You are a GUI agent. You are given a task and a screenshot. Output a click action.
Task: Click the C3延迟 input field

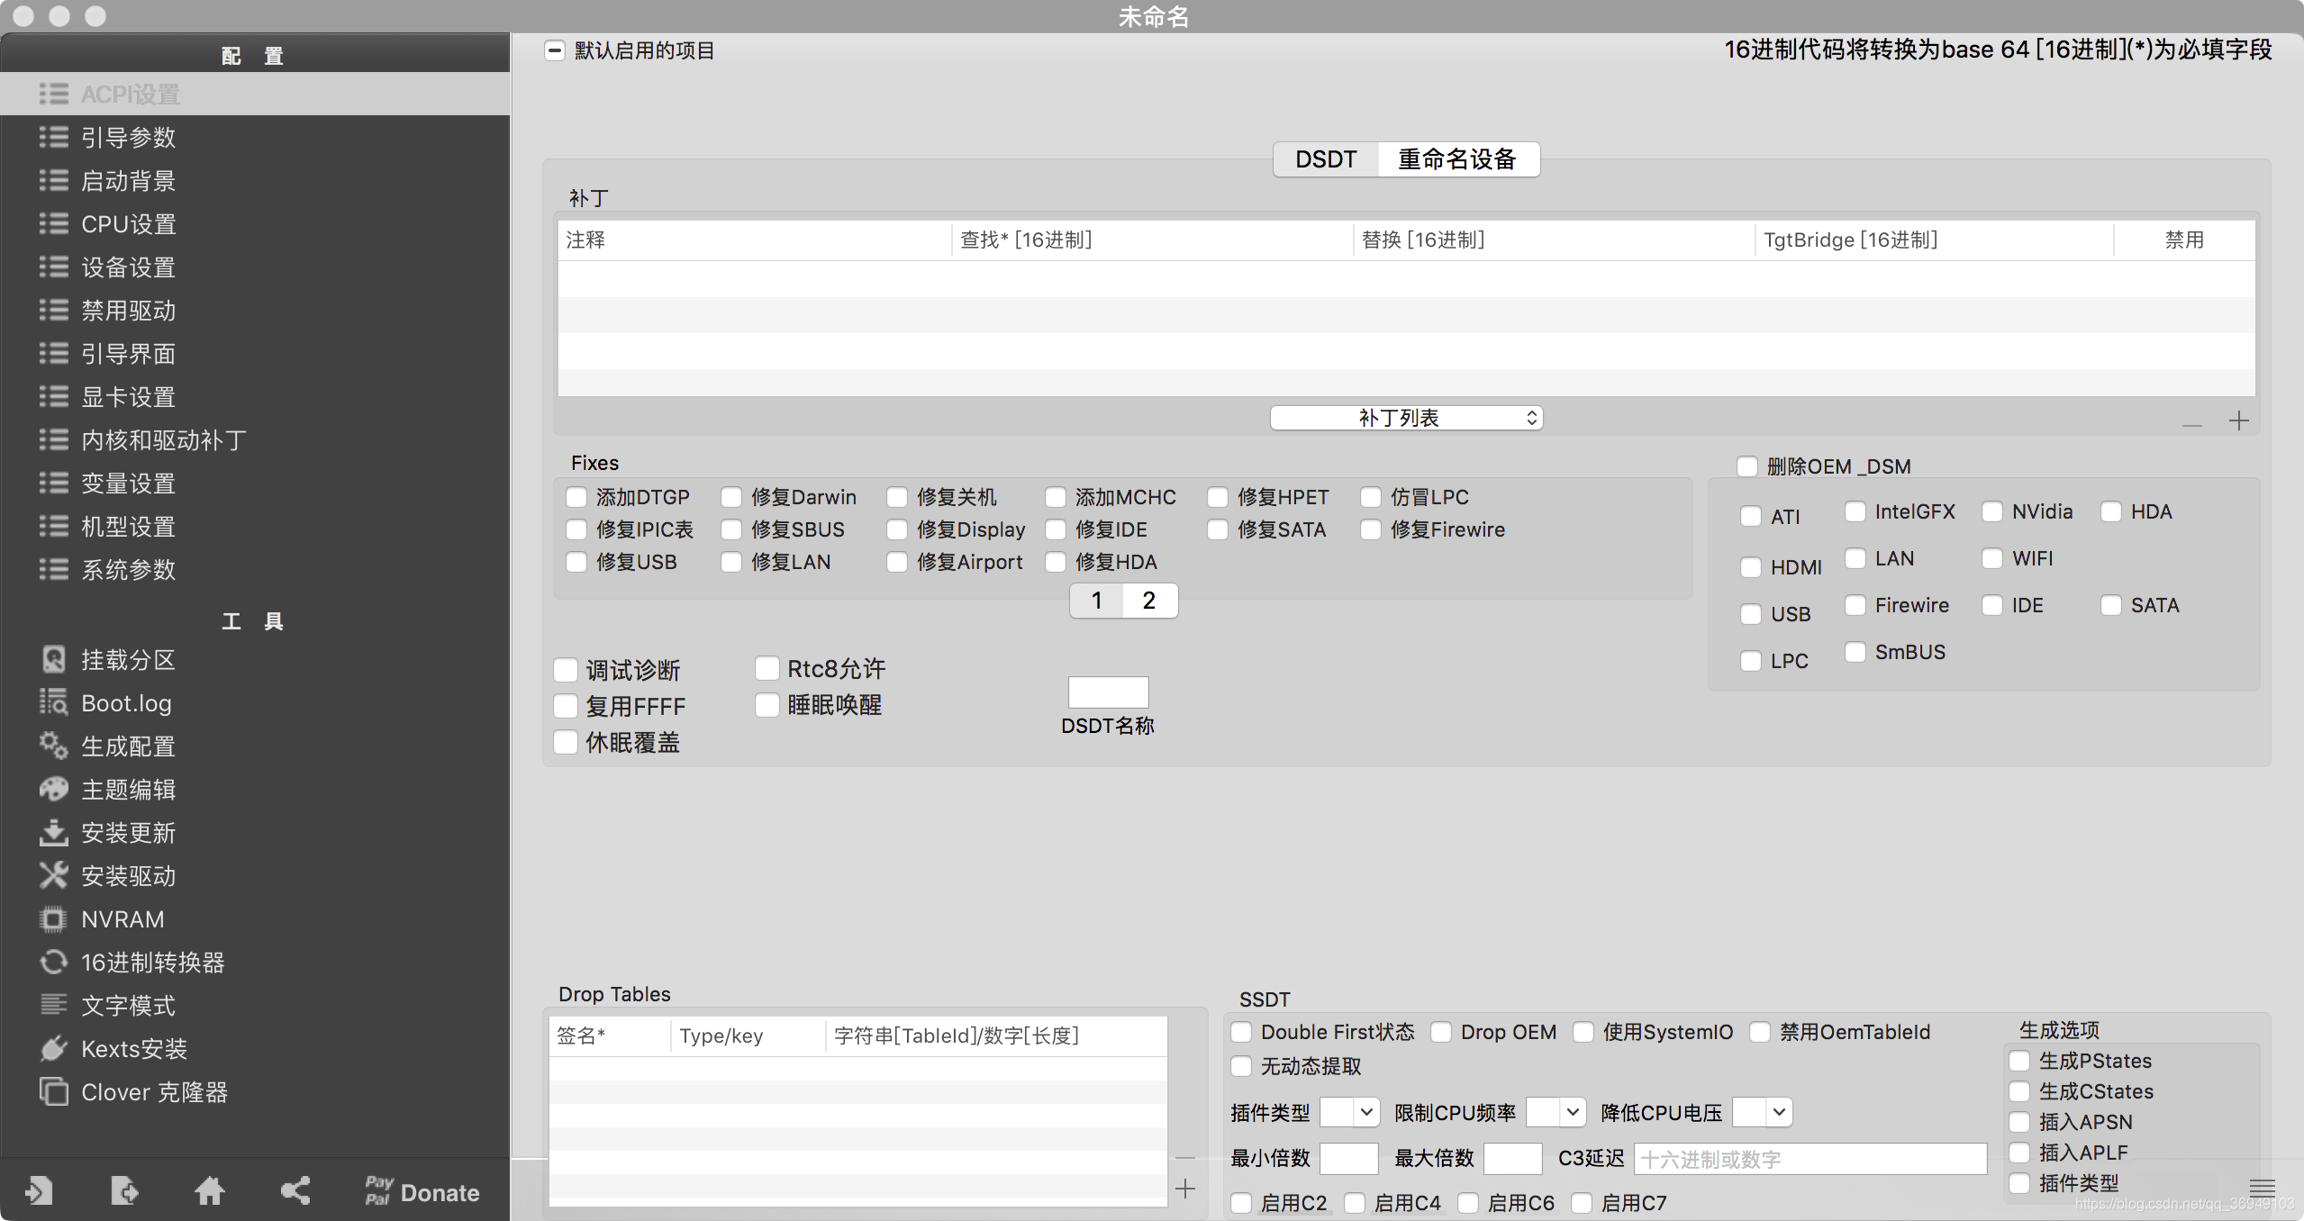[1809, 1159]
